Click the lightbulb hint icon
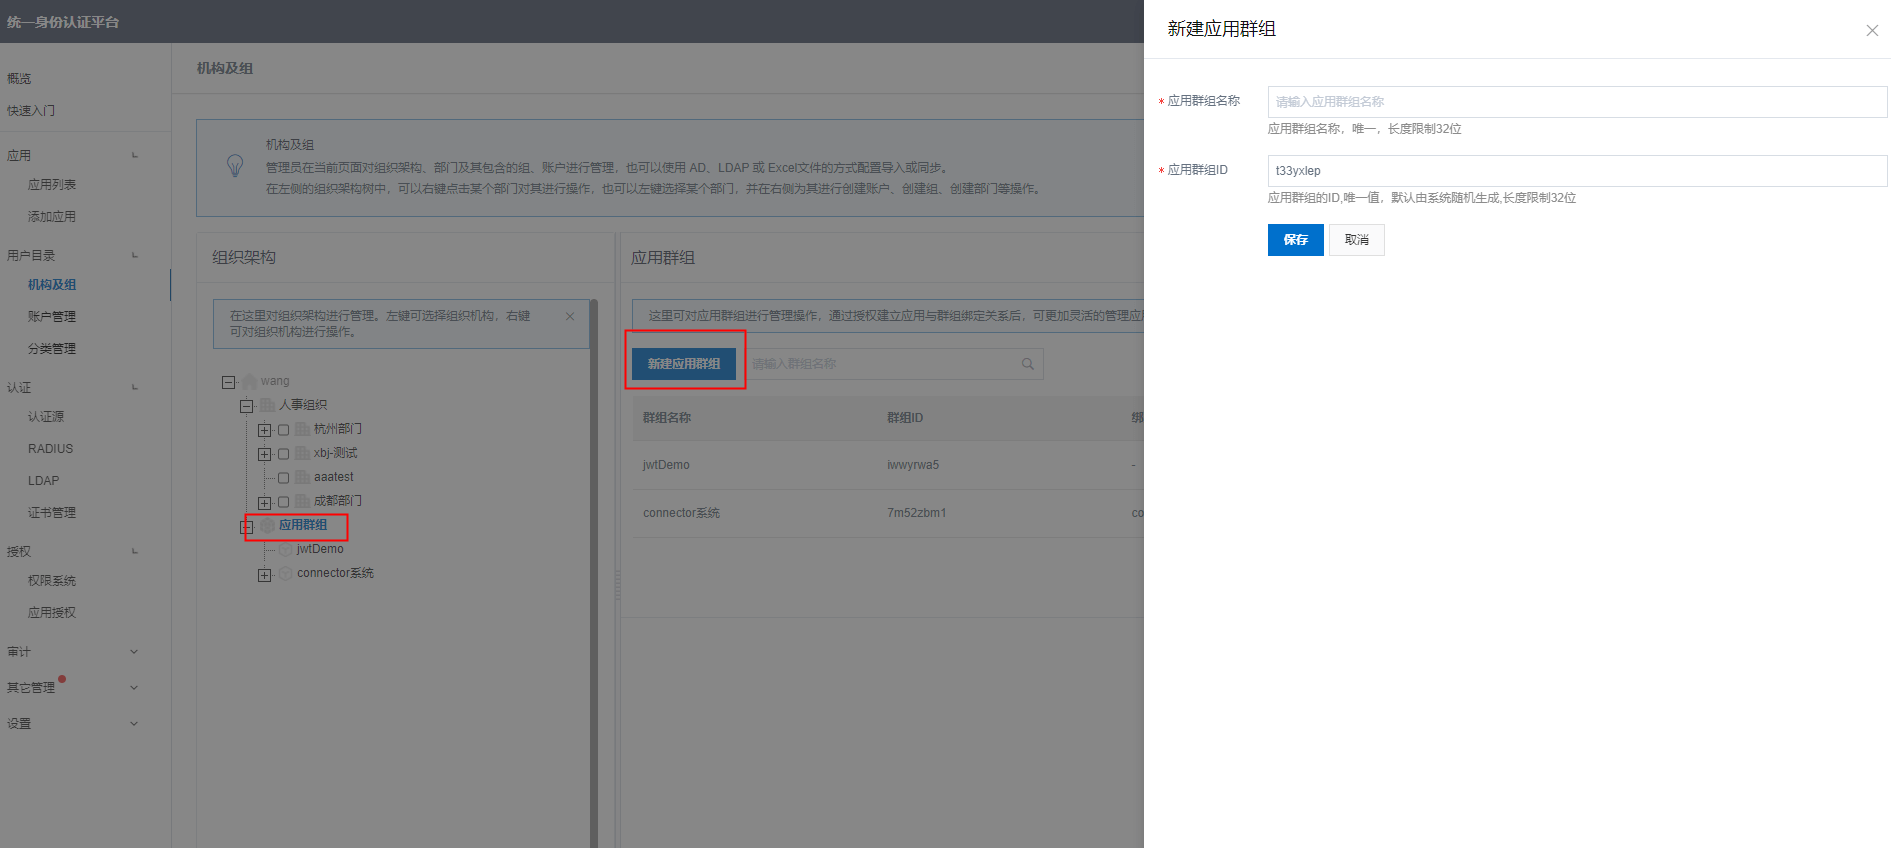Viewport: 1891px width, 848px height. tap(235, 166)
